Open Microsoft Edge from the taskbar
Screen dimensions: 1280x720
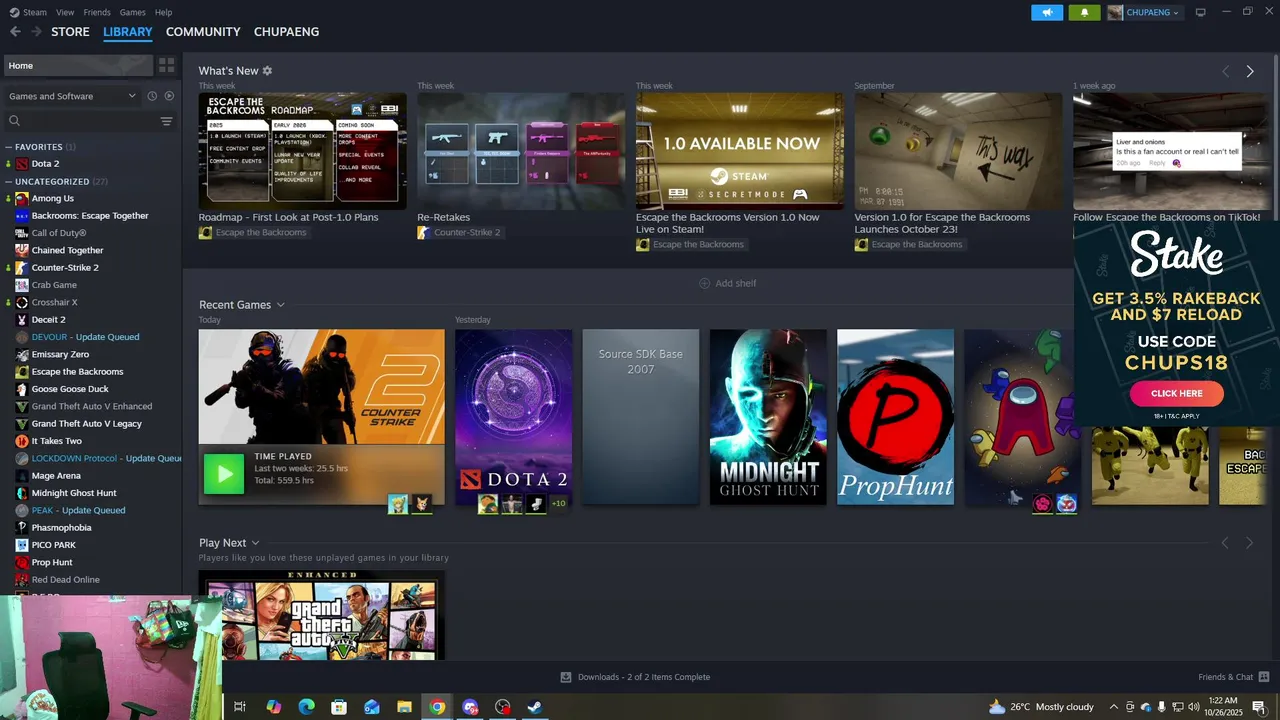pos(307,706)
